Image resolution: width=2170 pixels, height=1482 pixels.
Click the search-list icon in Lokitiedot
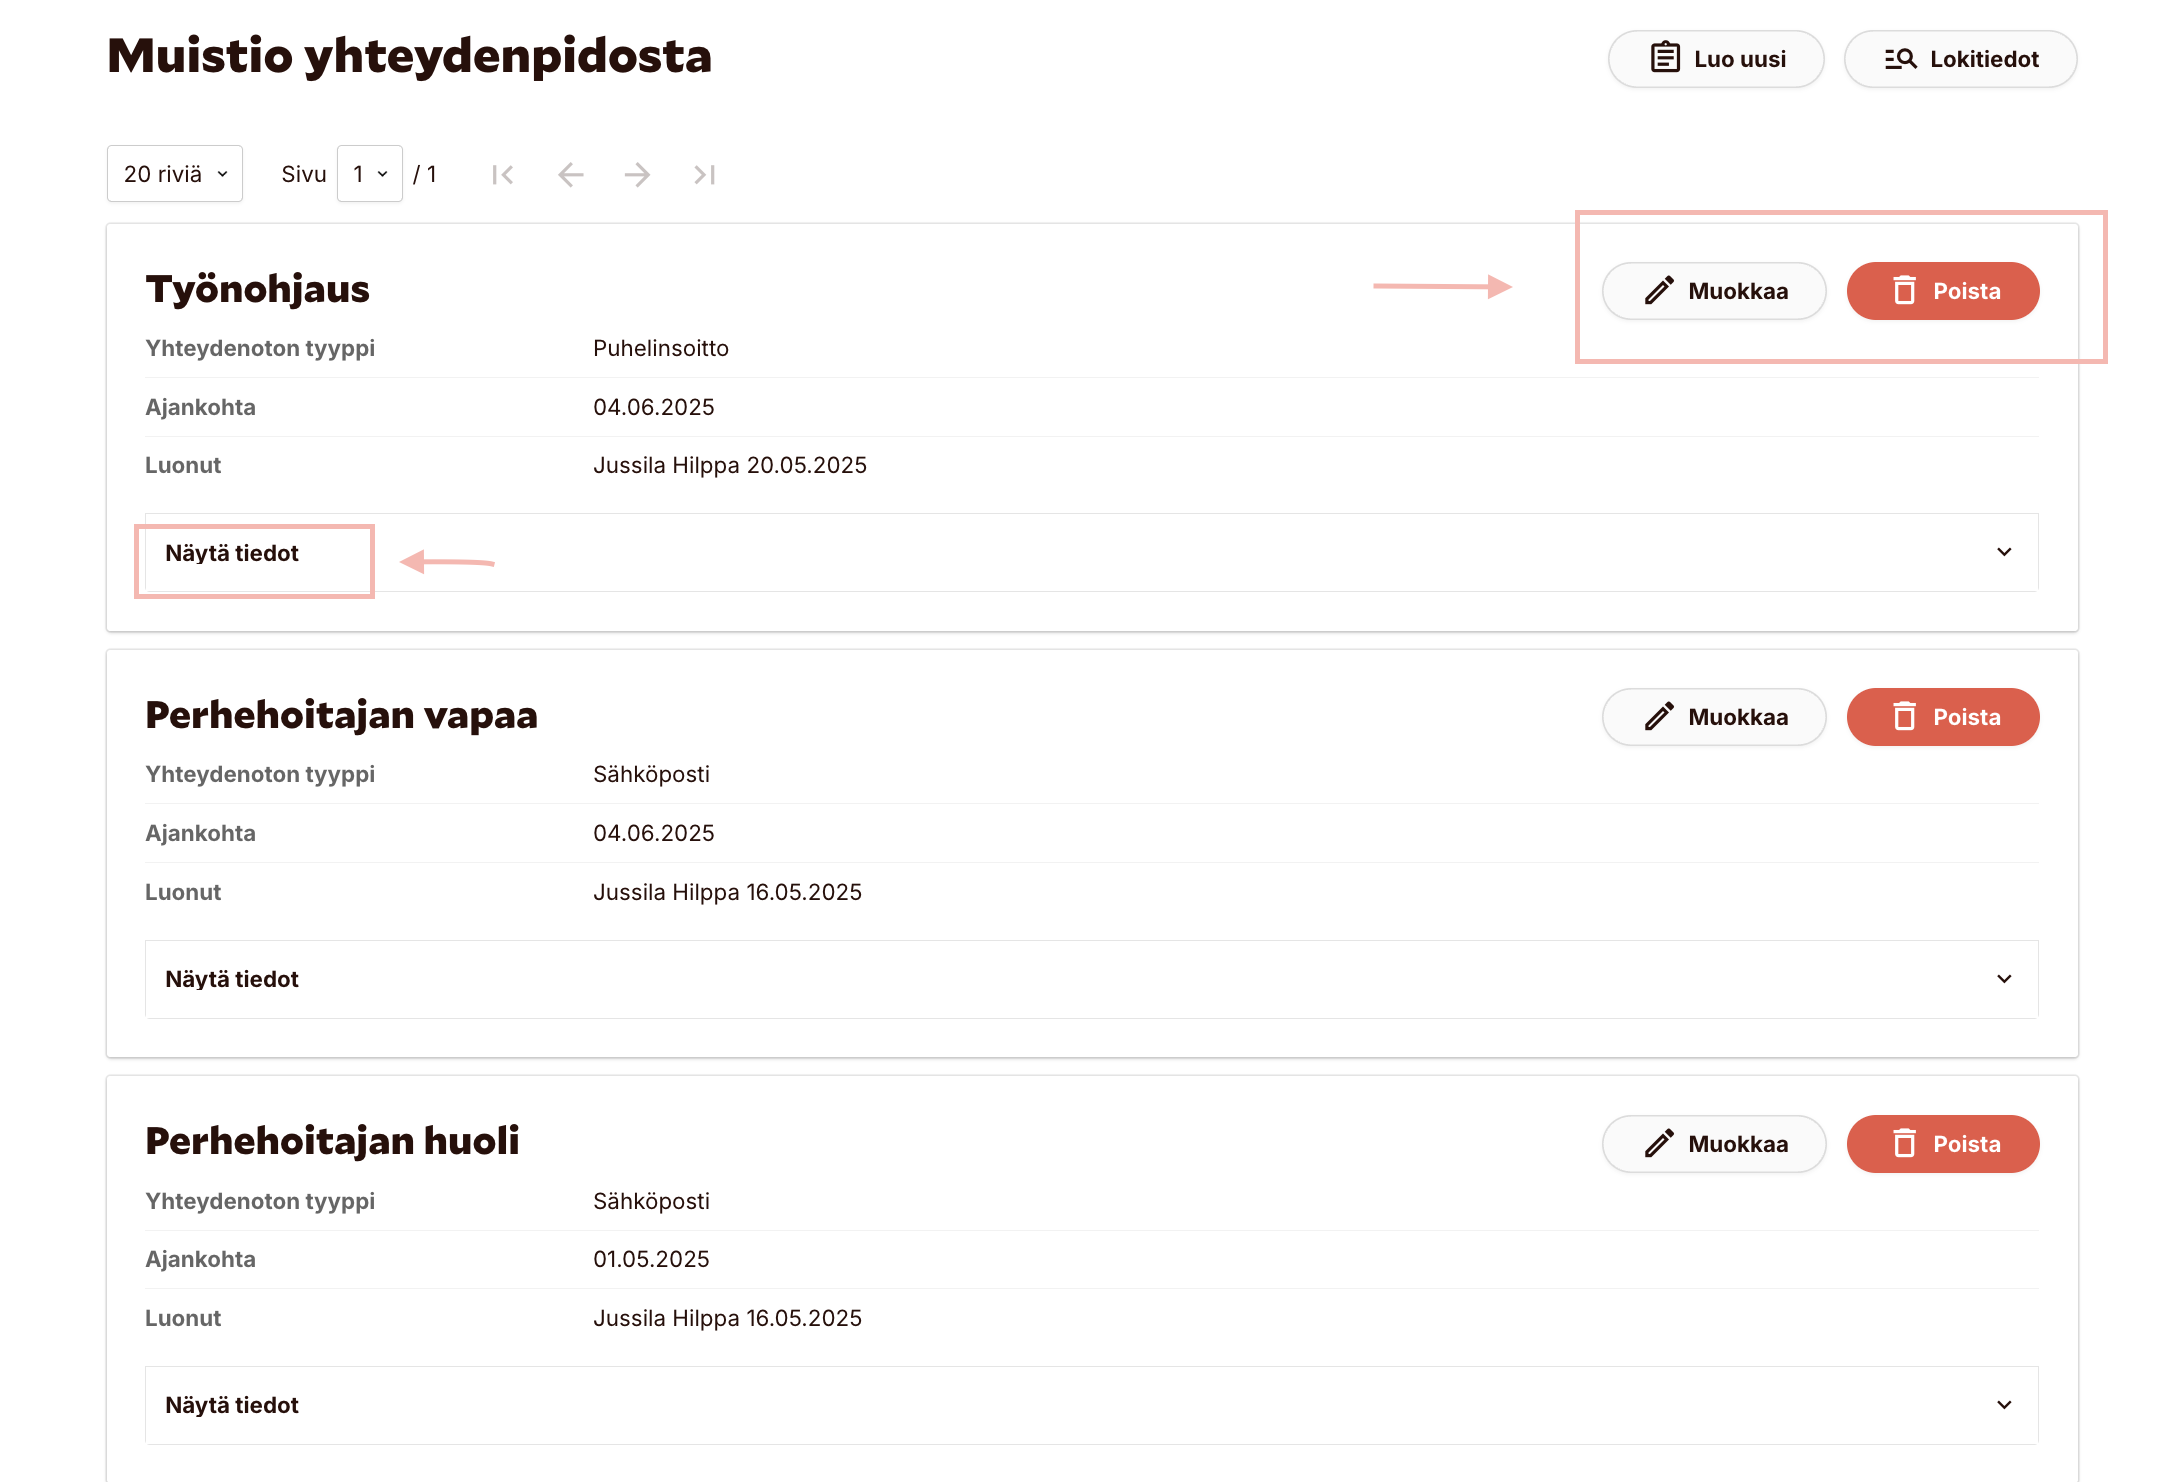point(1899,59)
